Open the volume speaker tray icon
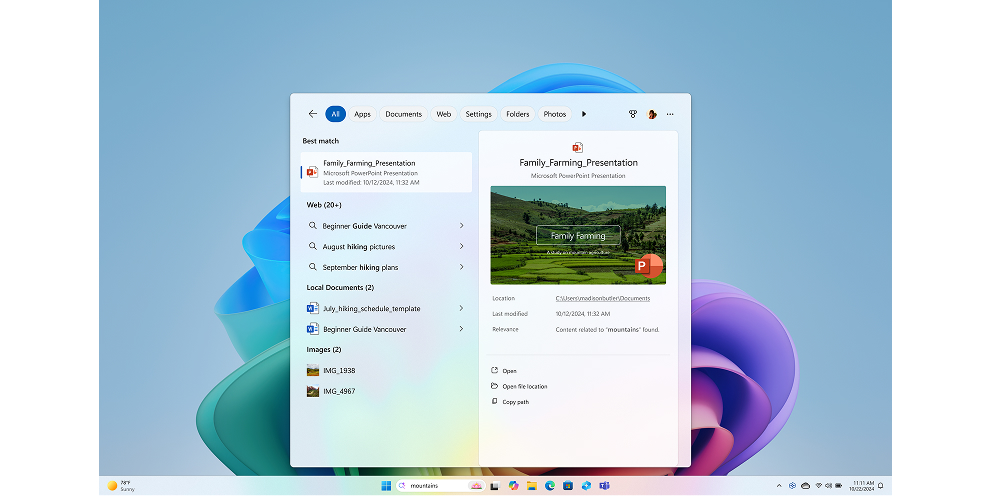 coord(828,486)
